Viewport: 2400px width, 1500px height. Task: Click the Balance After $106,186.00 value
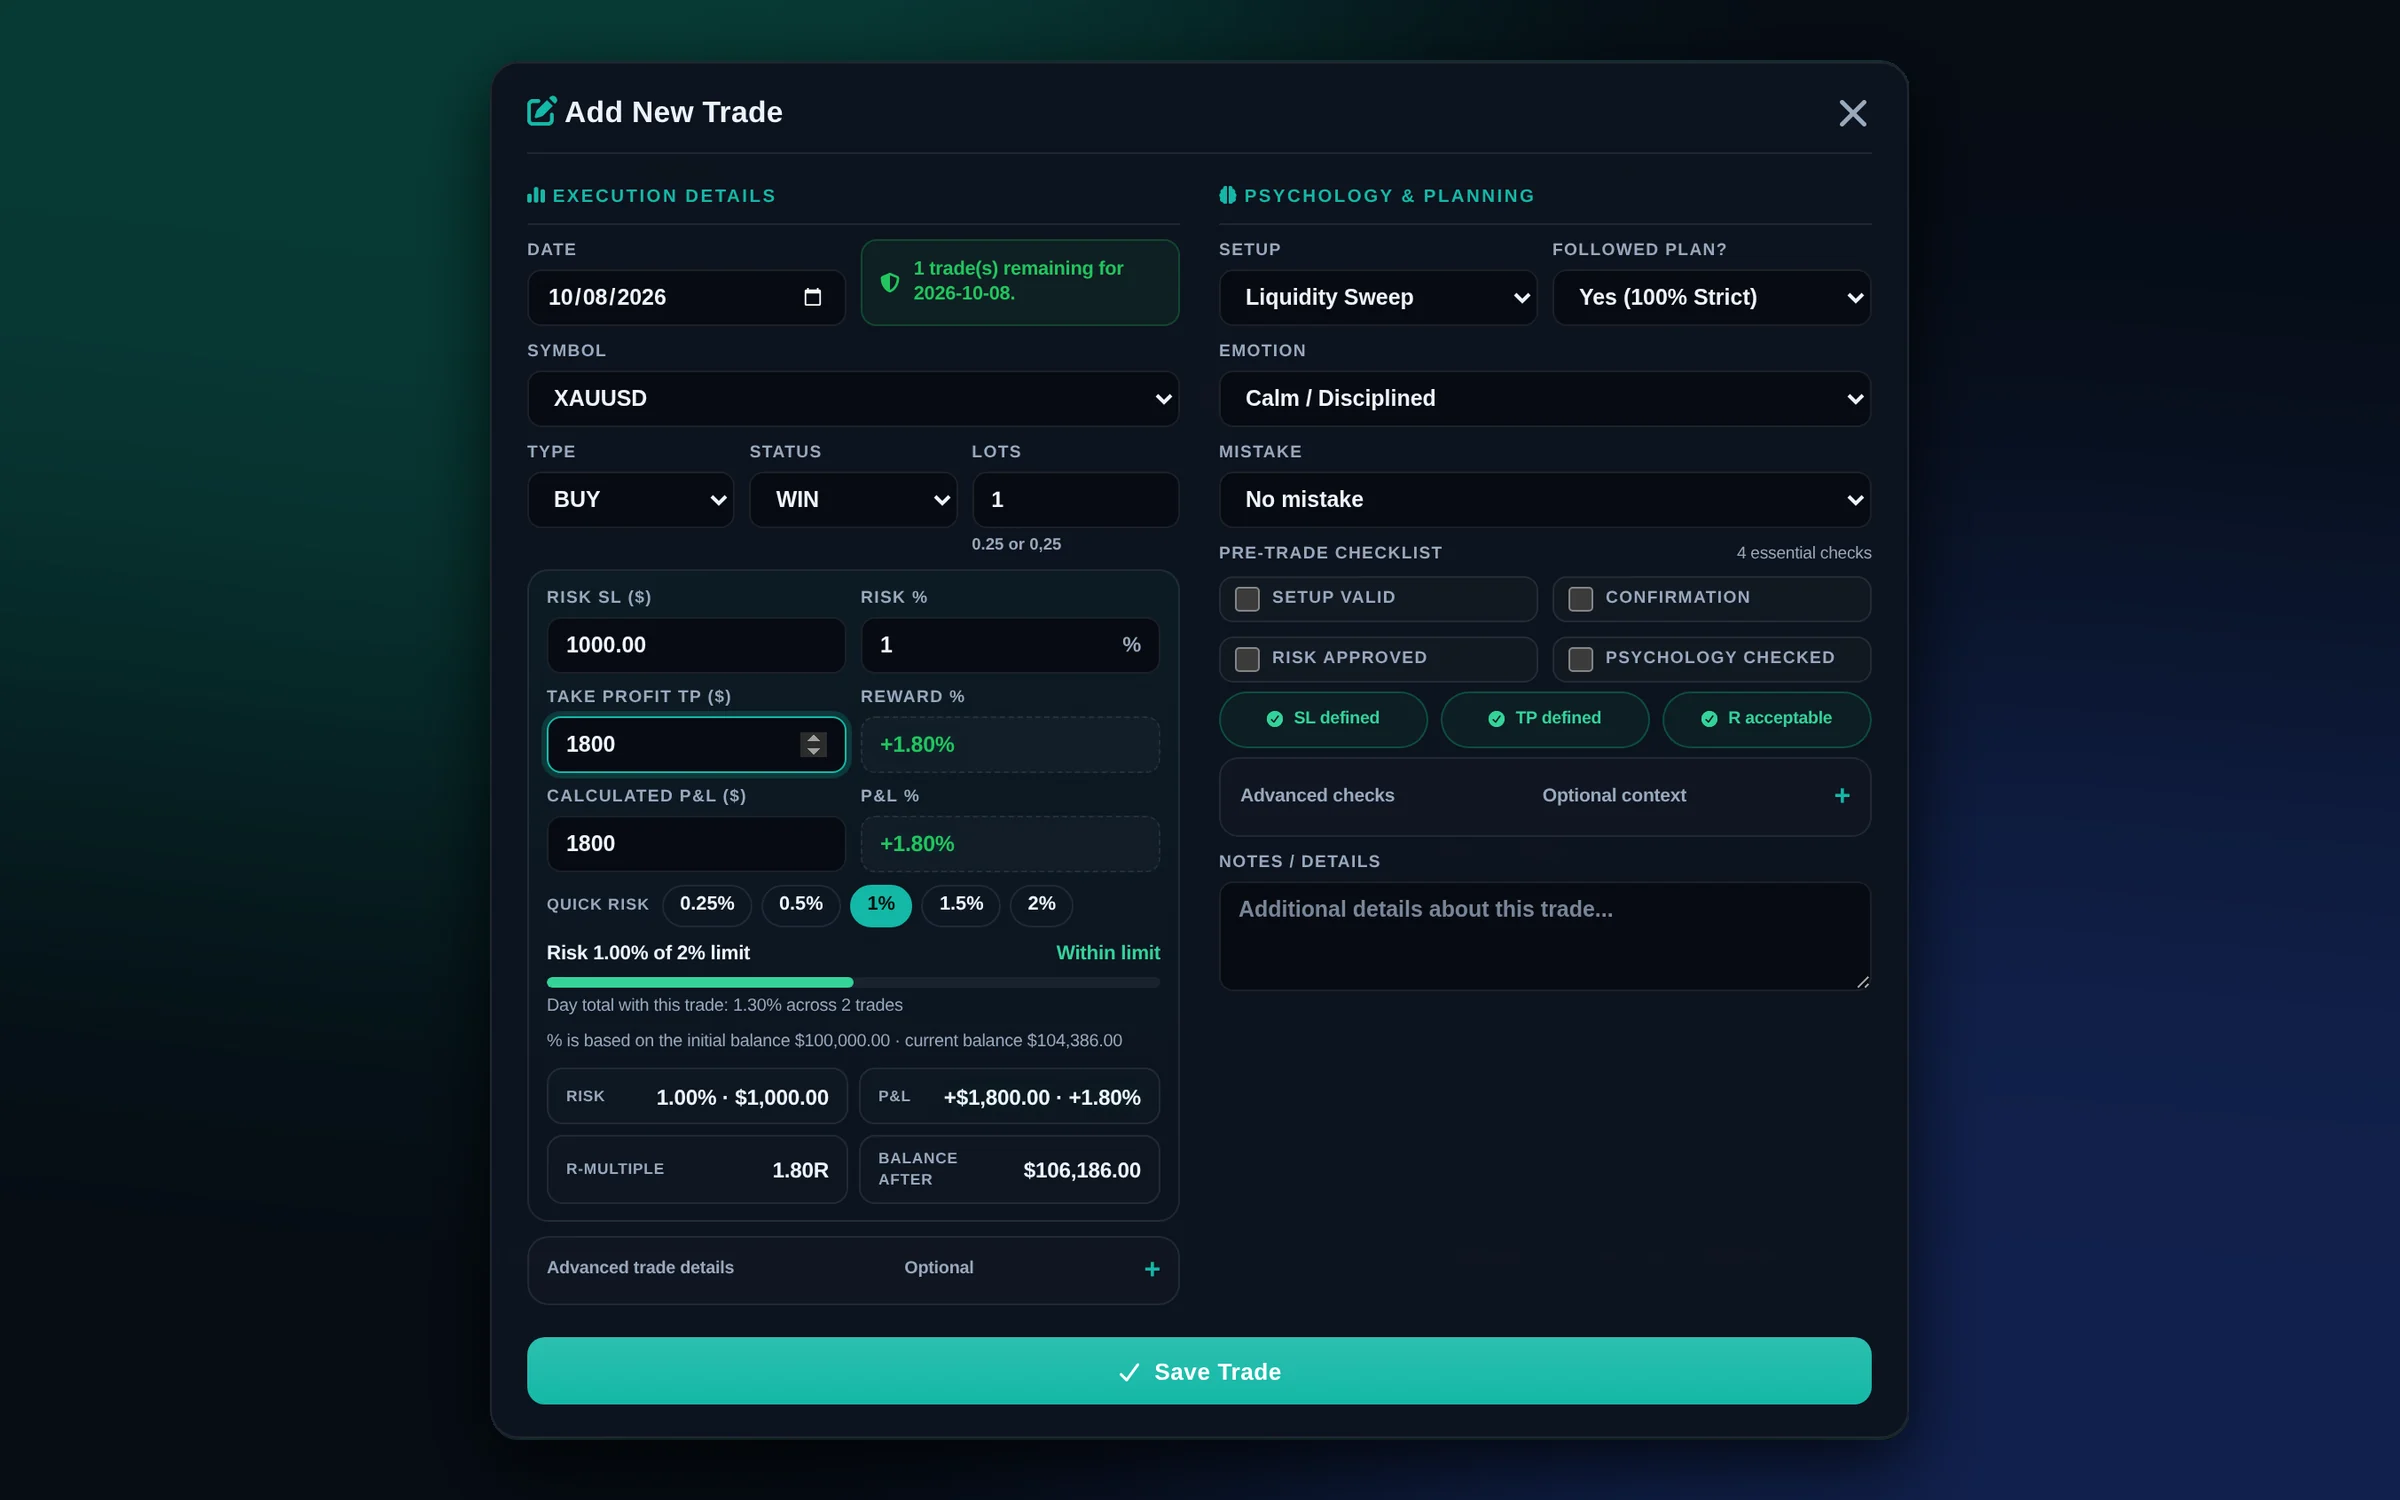(1081, 1170)
